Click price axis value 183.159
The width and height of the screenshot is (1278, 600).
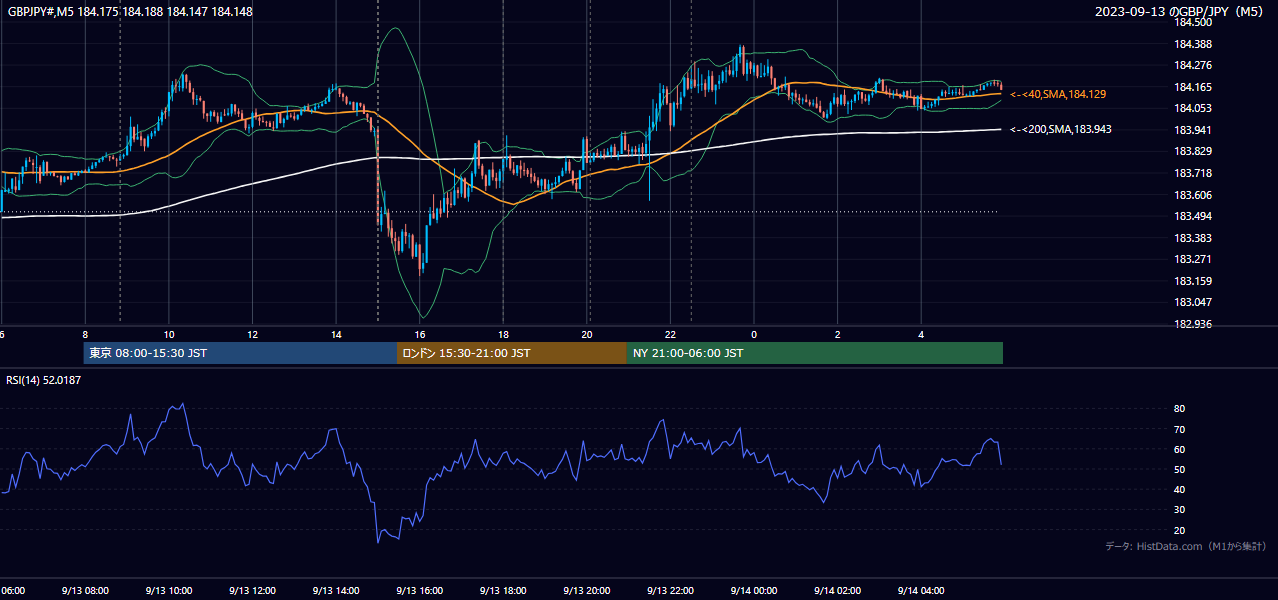coord(1193,281)
